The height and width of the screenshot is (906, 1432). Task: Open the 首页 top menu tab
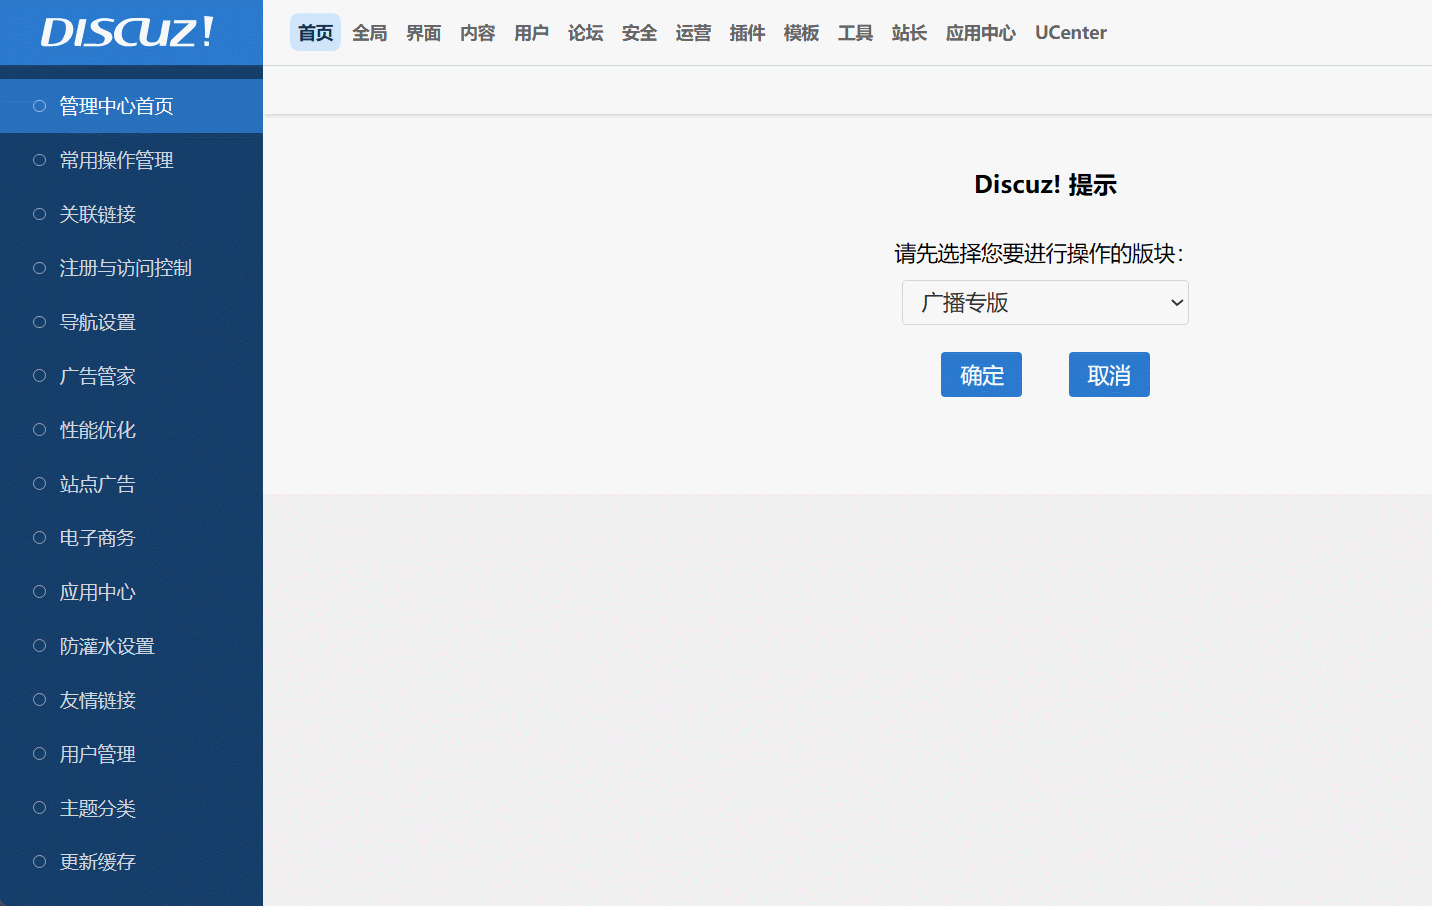315,33
